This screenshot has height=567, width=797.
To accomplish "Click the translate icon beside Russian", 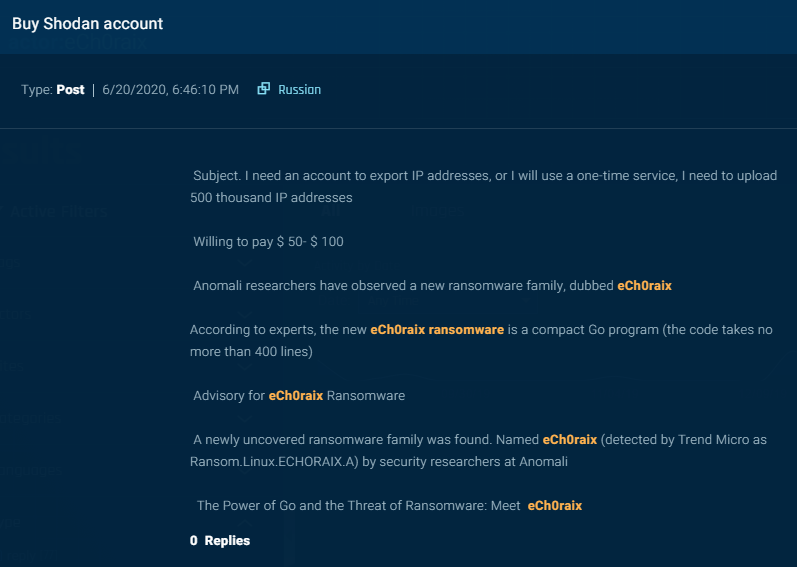I will point(263,89).
